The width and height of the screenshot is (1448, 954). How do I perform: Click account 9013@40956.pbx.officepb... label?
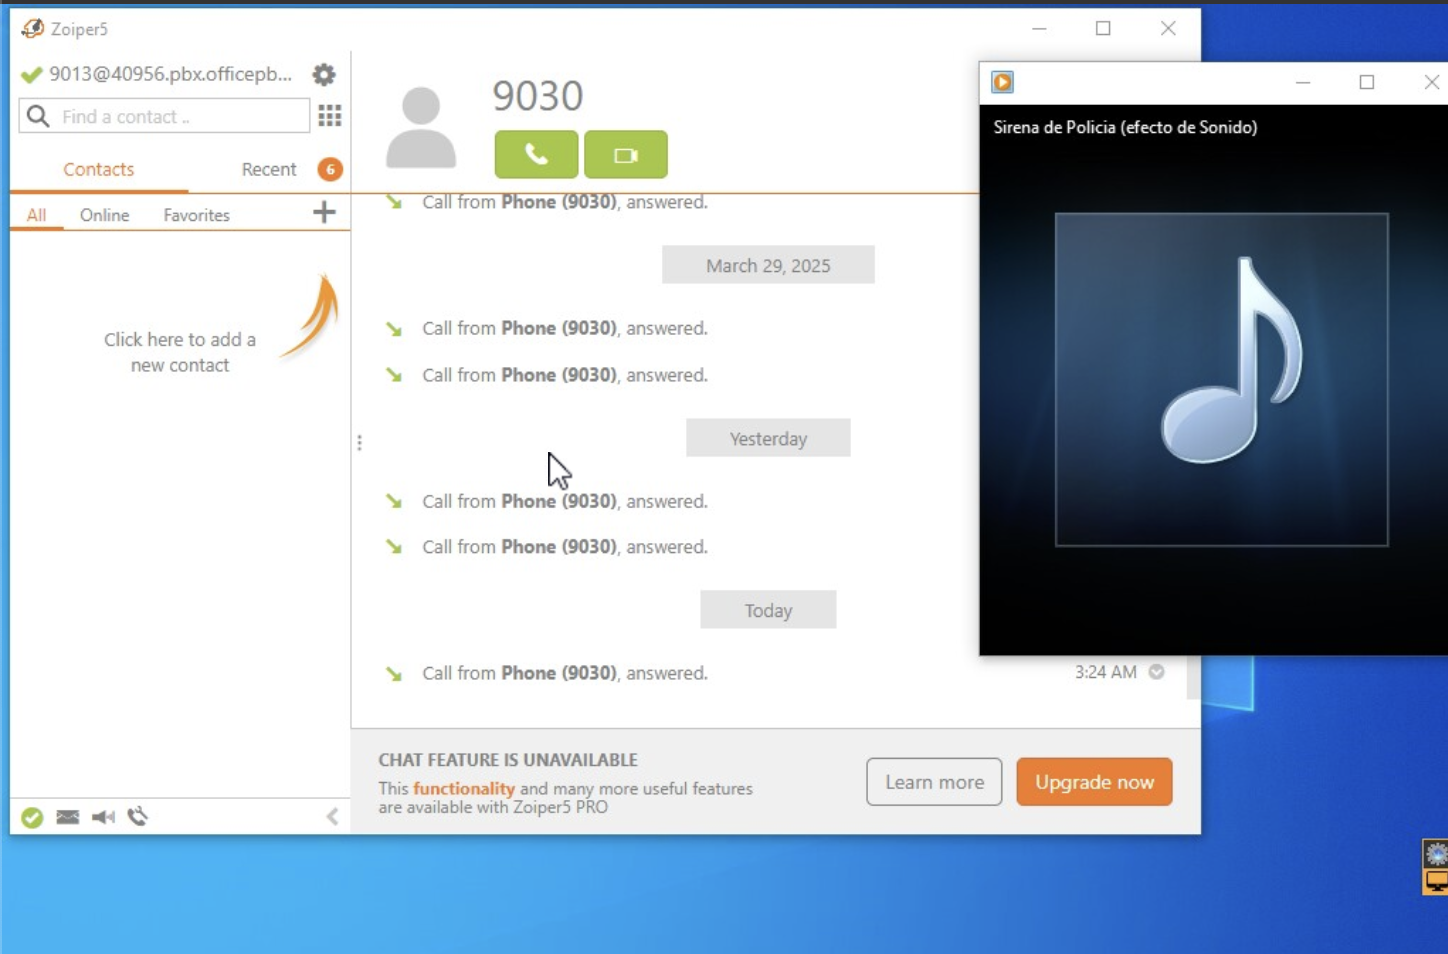(x=171, y=74)
